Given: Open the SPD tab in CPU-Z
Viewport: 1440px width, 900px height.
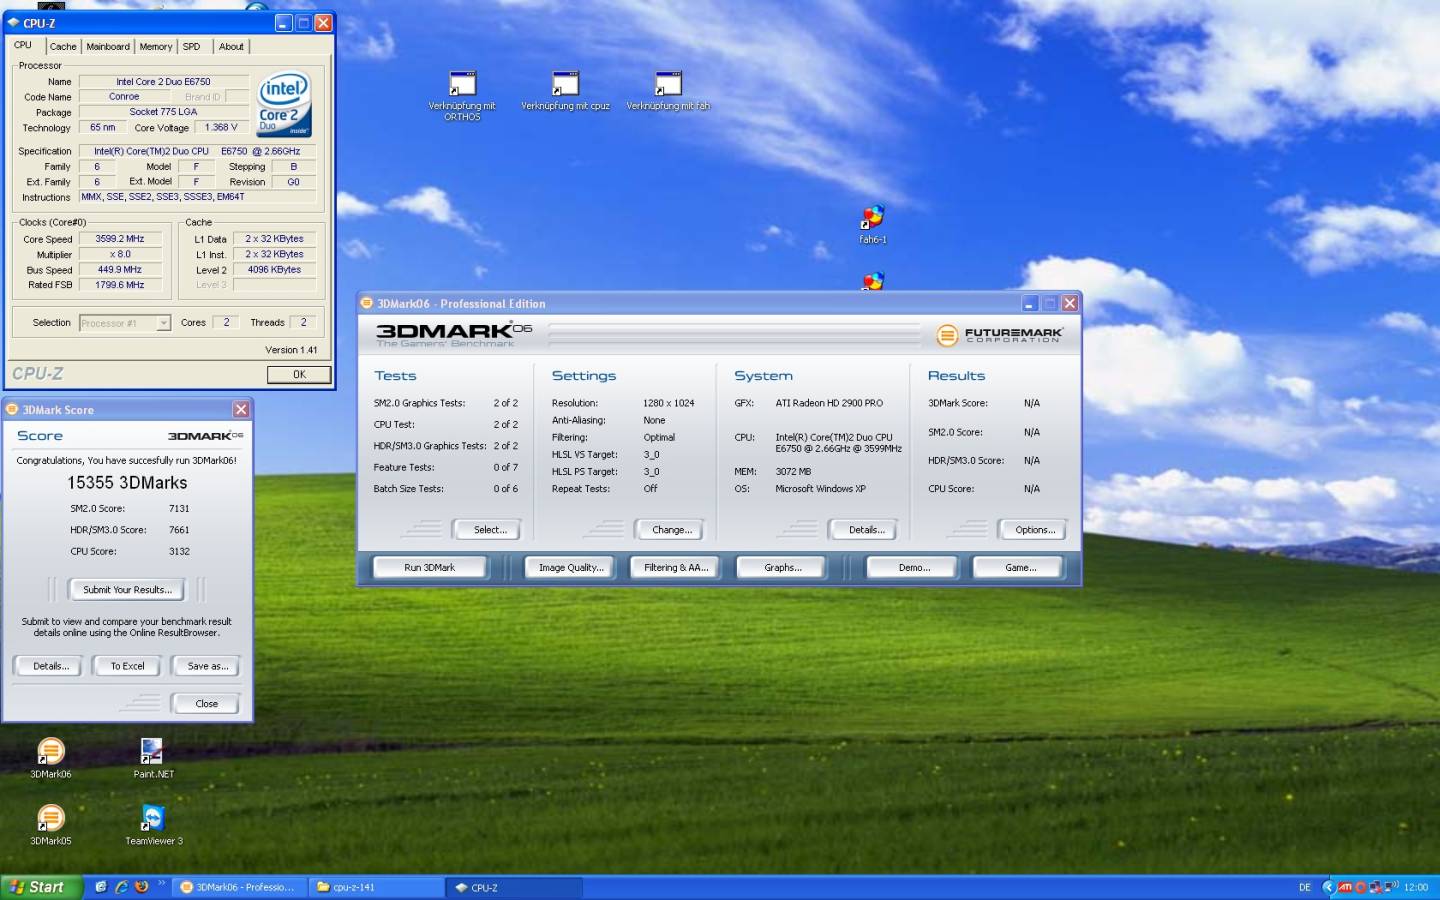Looking at the screenshot, I should (192, 46).
